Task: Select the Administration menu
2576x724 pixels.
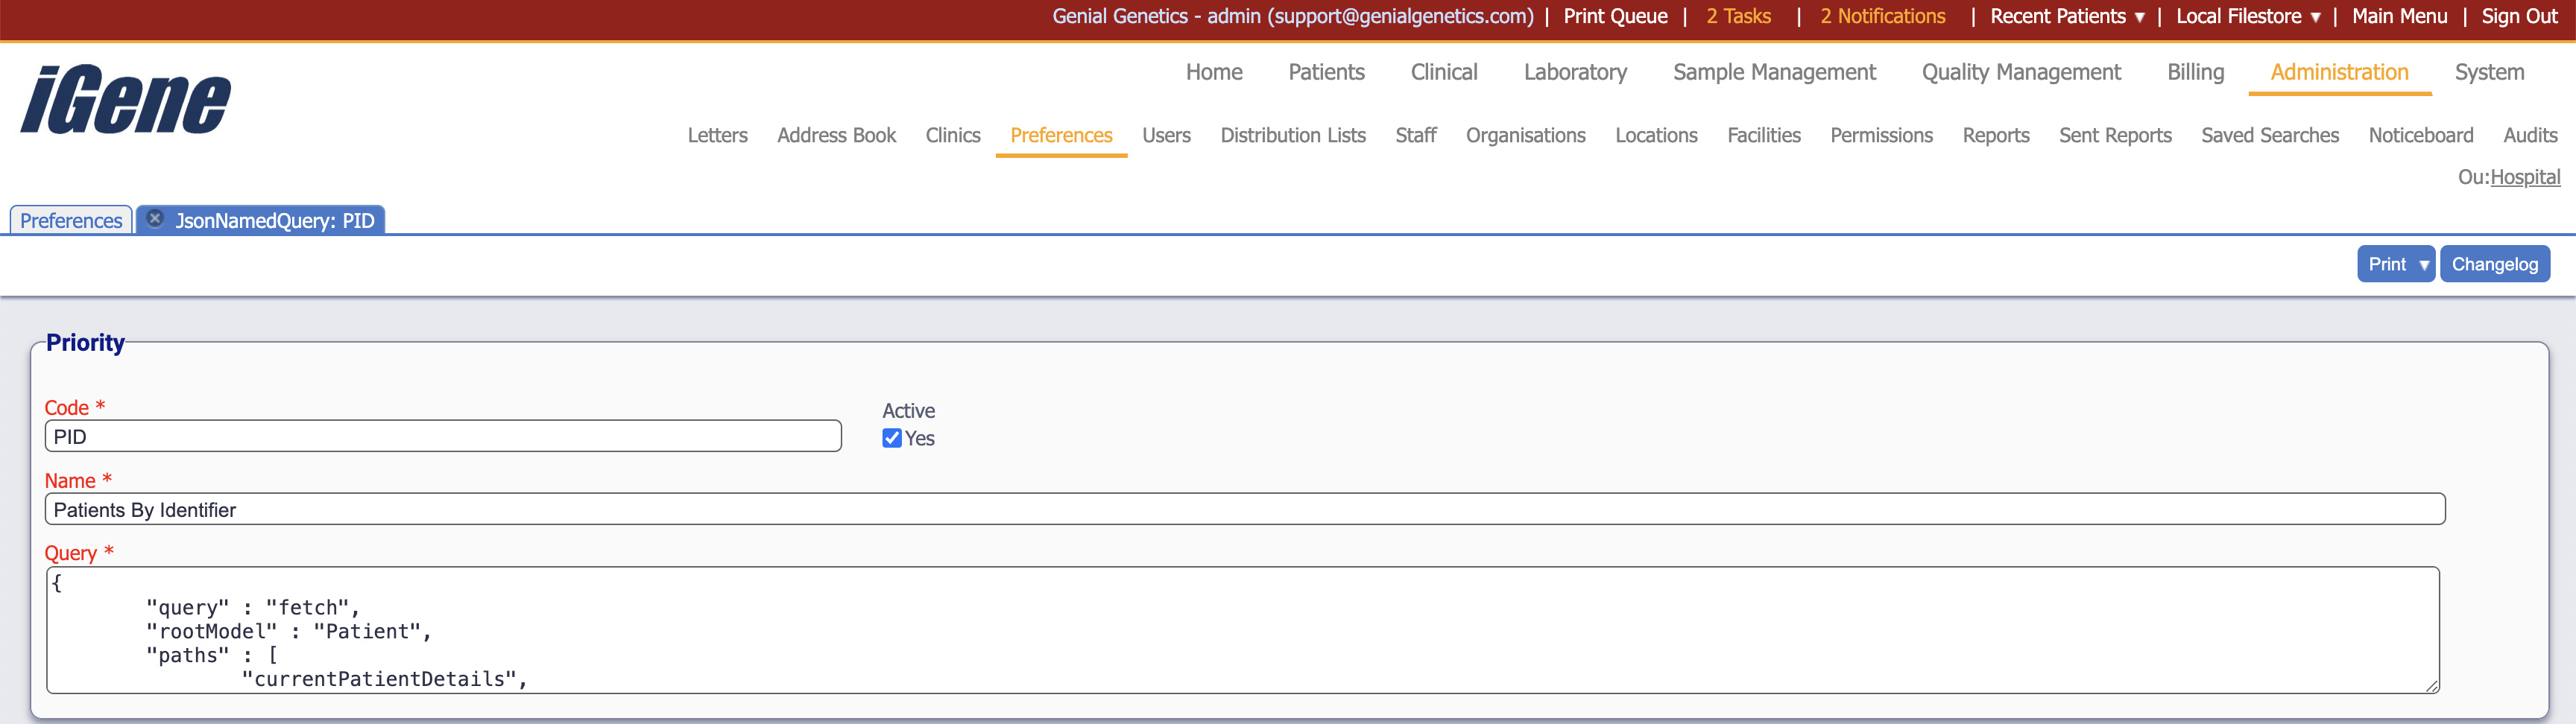Action: 2338,72
